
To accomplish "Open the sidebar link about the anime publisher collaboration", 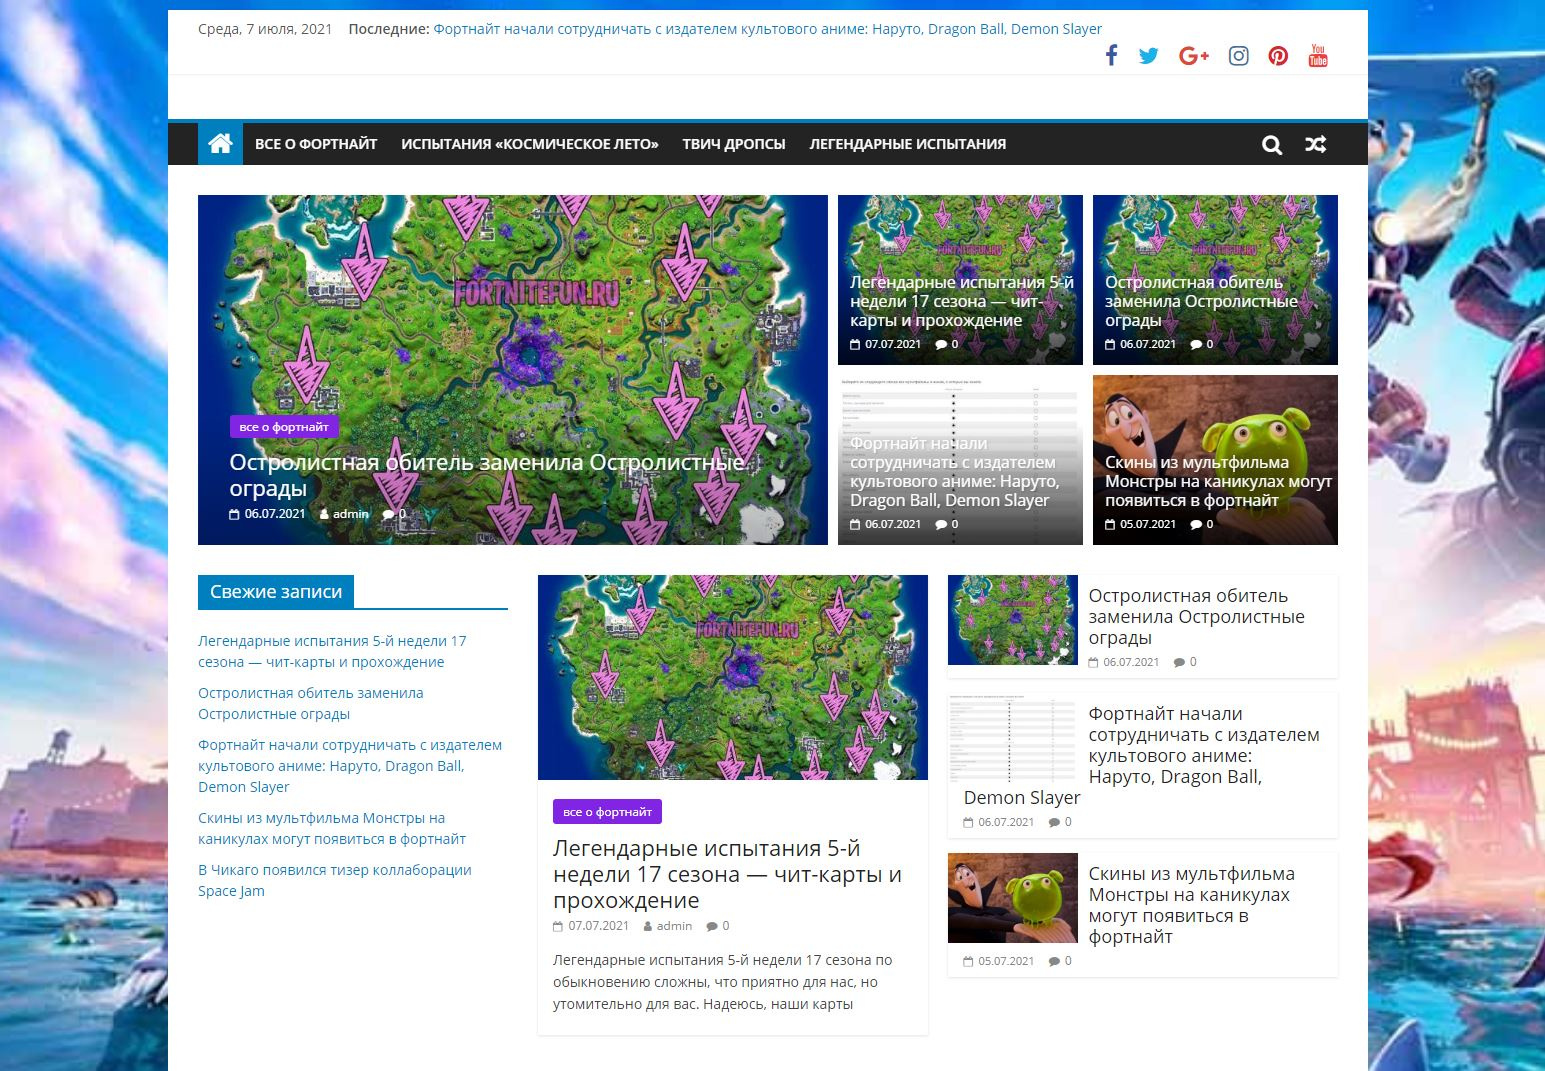I will coord(350,766).
